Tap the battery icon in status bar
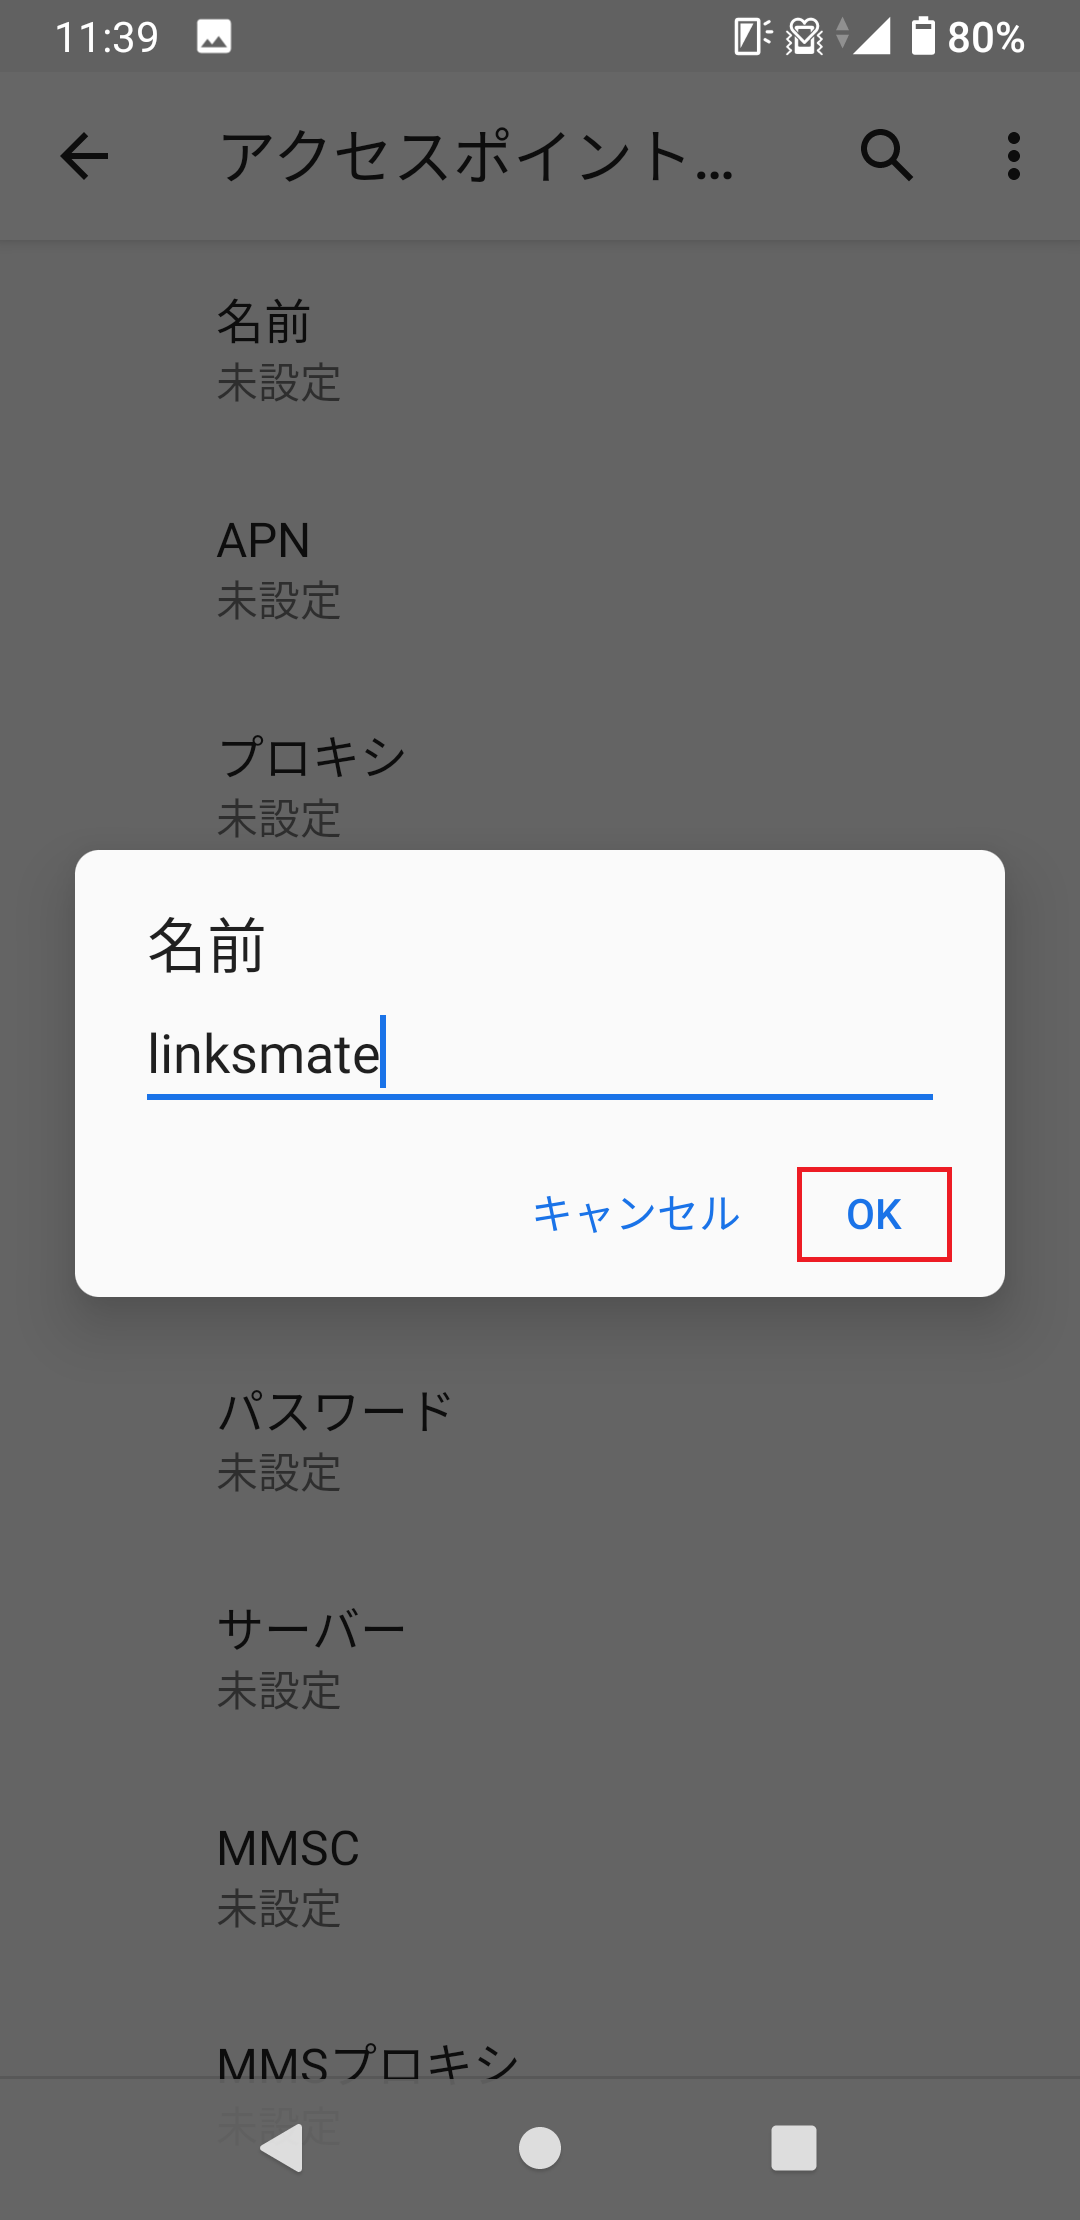The height and width of the screenshot is (2220, 1080). 923,36
